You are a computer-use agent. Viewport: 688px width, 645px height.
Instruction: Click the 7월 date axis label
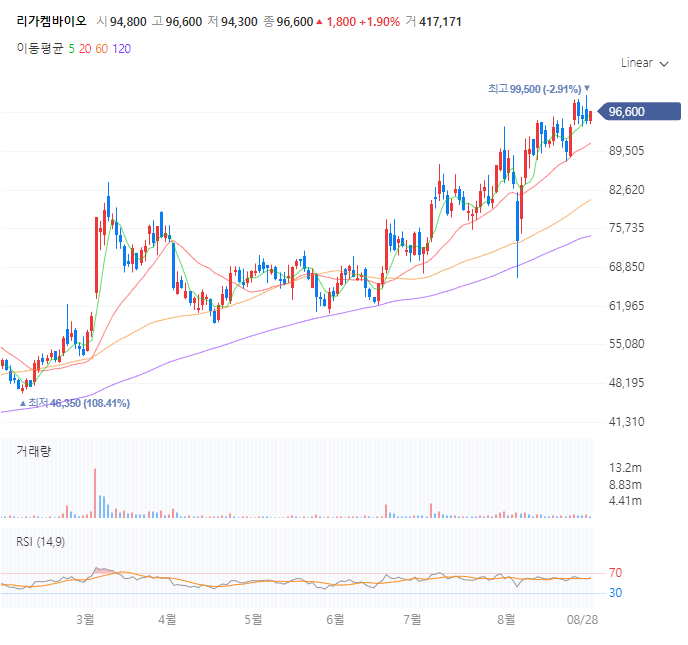(412, 620)
